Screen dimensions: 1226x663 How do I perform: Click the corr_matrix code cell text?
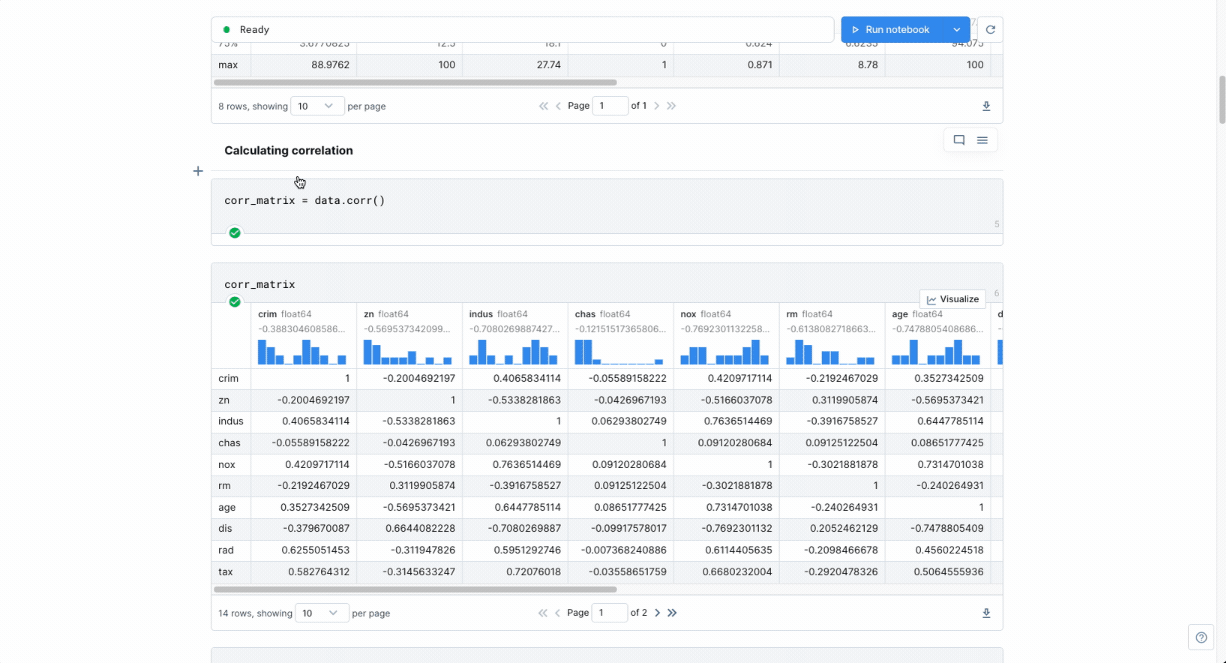(259, 285)
